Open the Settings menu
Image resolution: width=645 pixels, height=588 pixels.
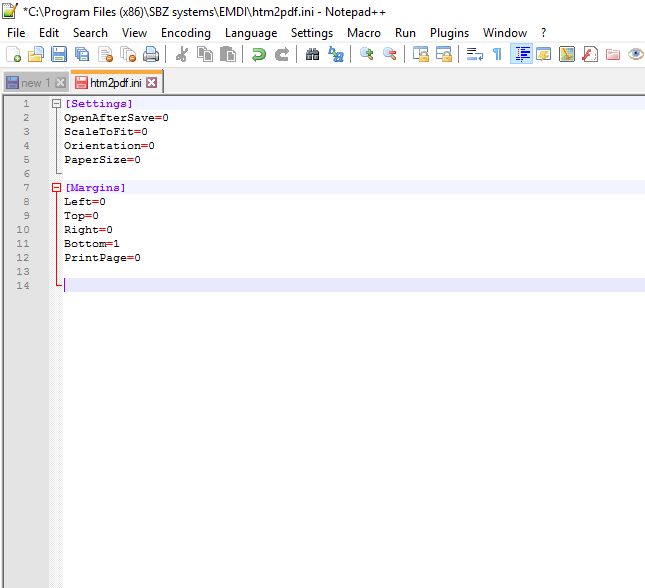(x=312, y=33)
